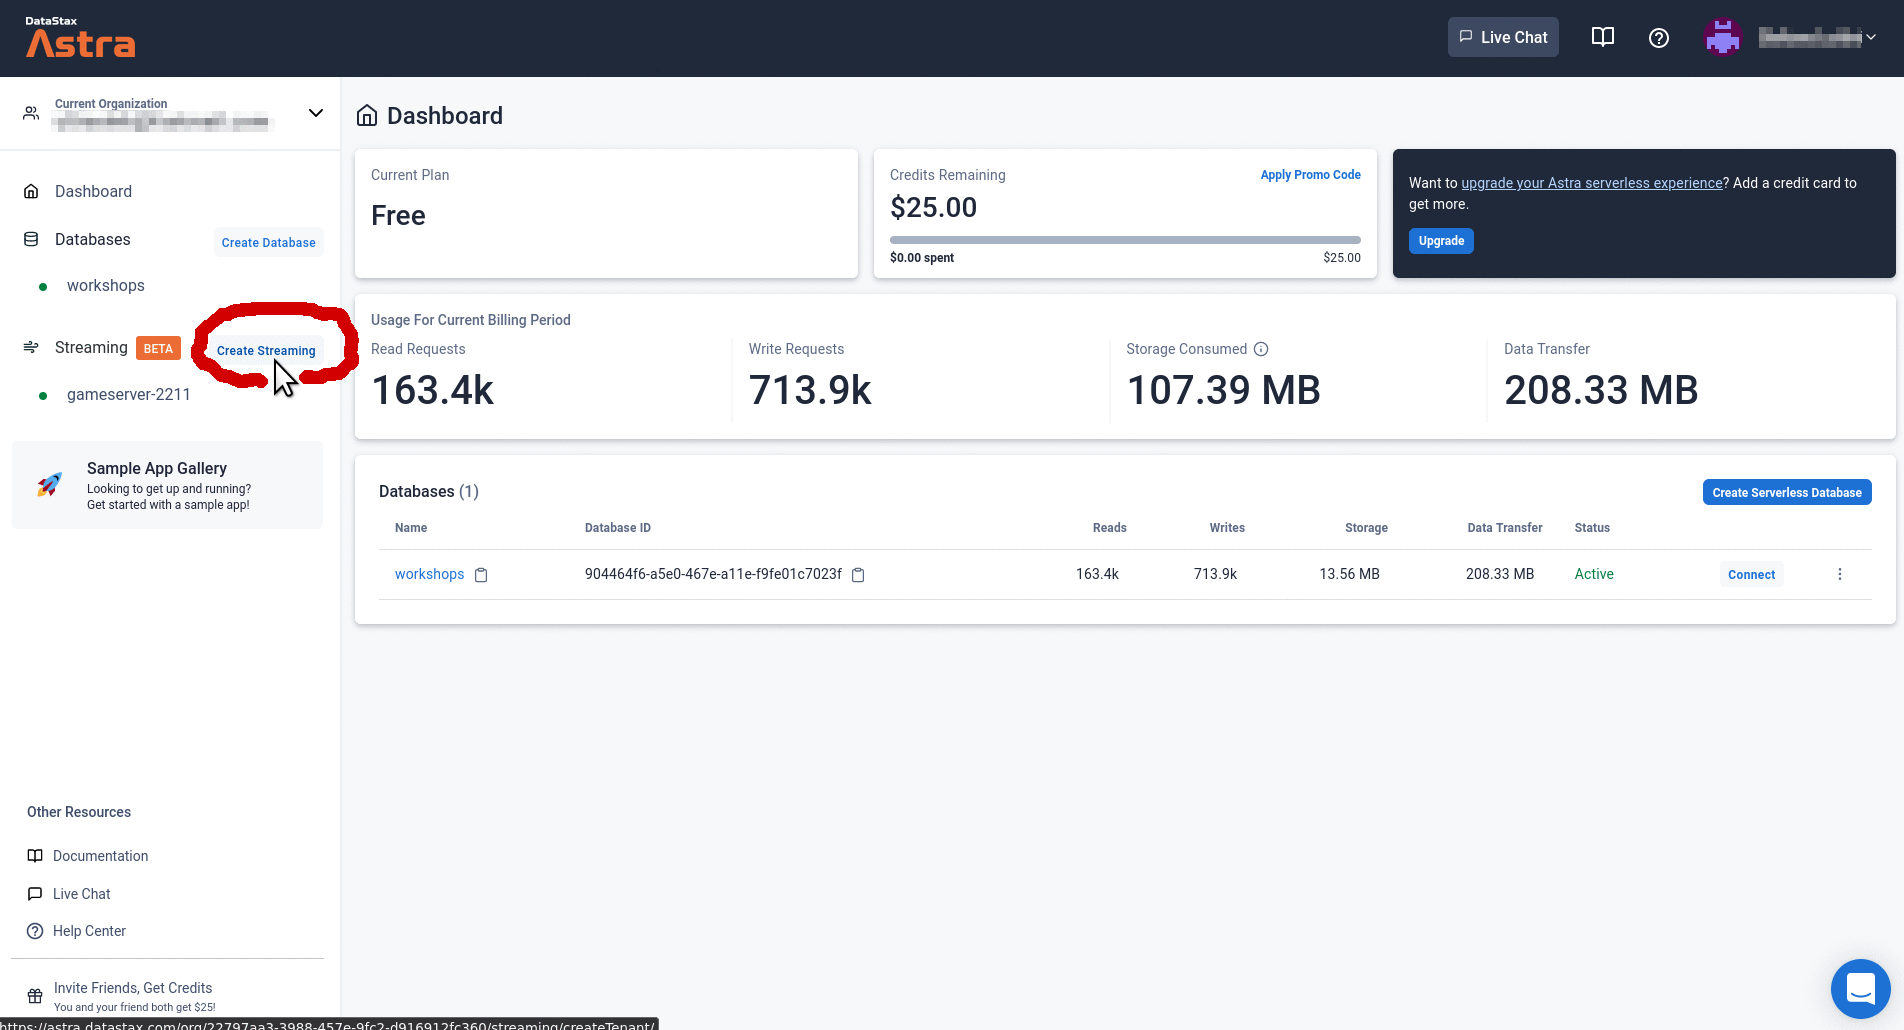Click the Data Transfer column header
This screenshot has width=1904, height=1030.
tap(1505, 528)
